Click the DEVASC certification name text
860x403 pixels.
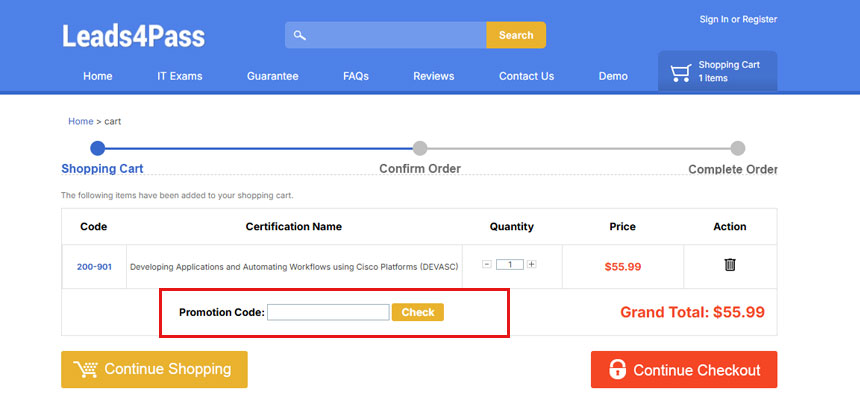click(x=294, y=267)
